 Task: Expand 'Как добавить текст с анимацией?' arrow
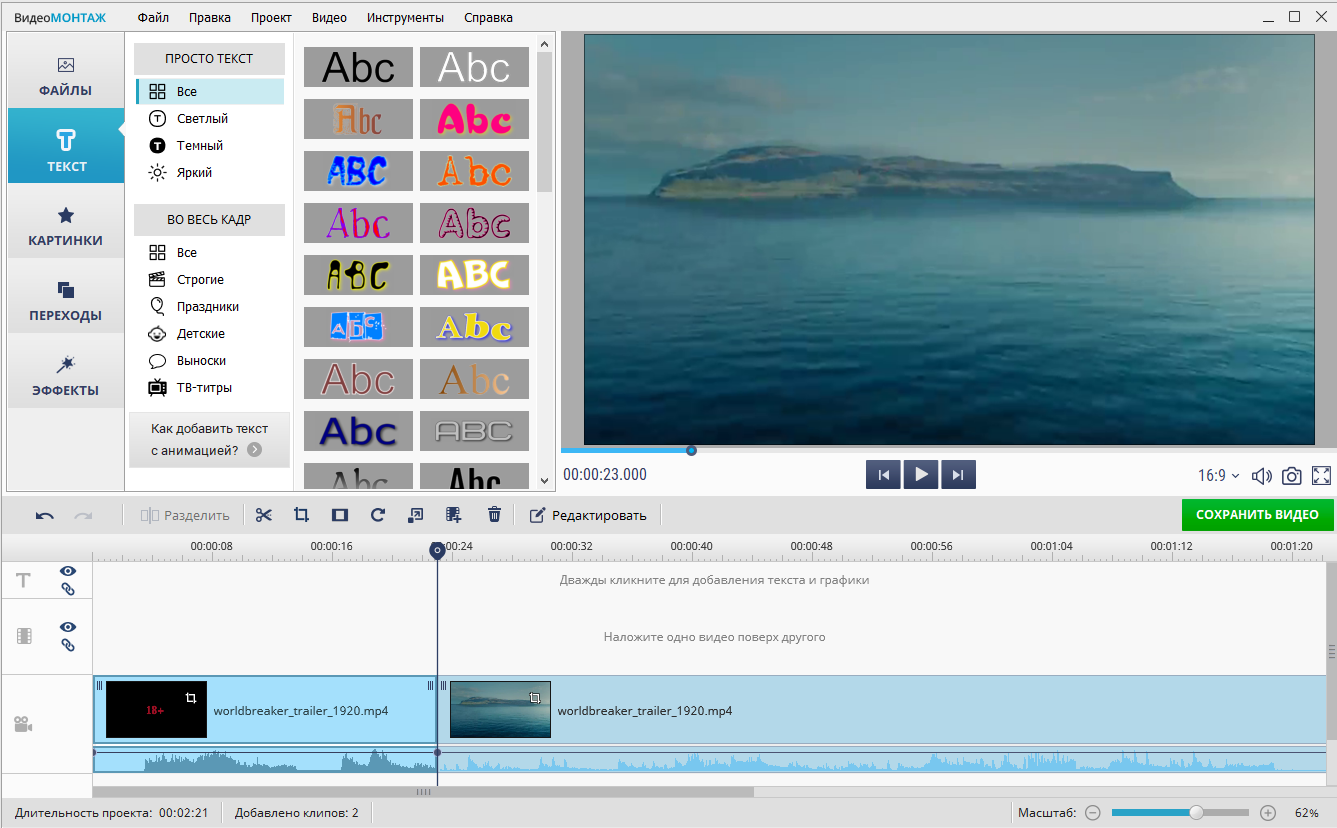click(255, 450)
